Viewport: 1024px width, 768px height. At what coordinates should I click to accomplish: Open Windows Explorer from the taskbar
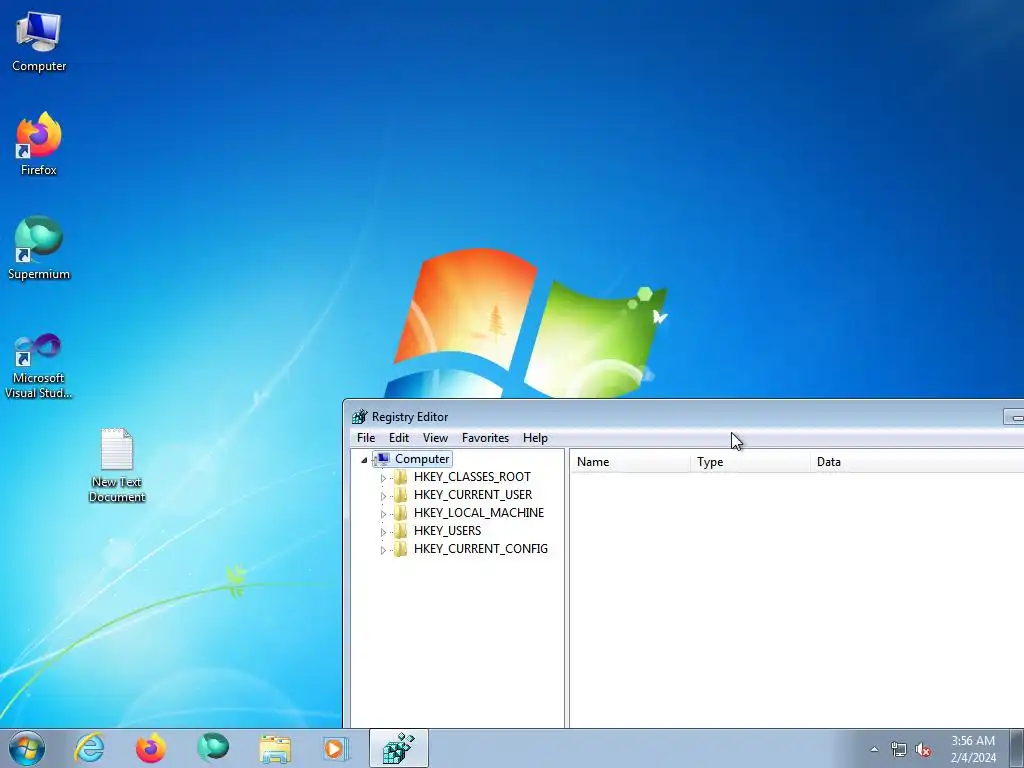point(275,748)
